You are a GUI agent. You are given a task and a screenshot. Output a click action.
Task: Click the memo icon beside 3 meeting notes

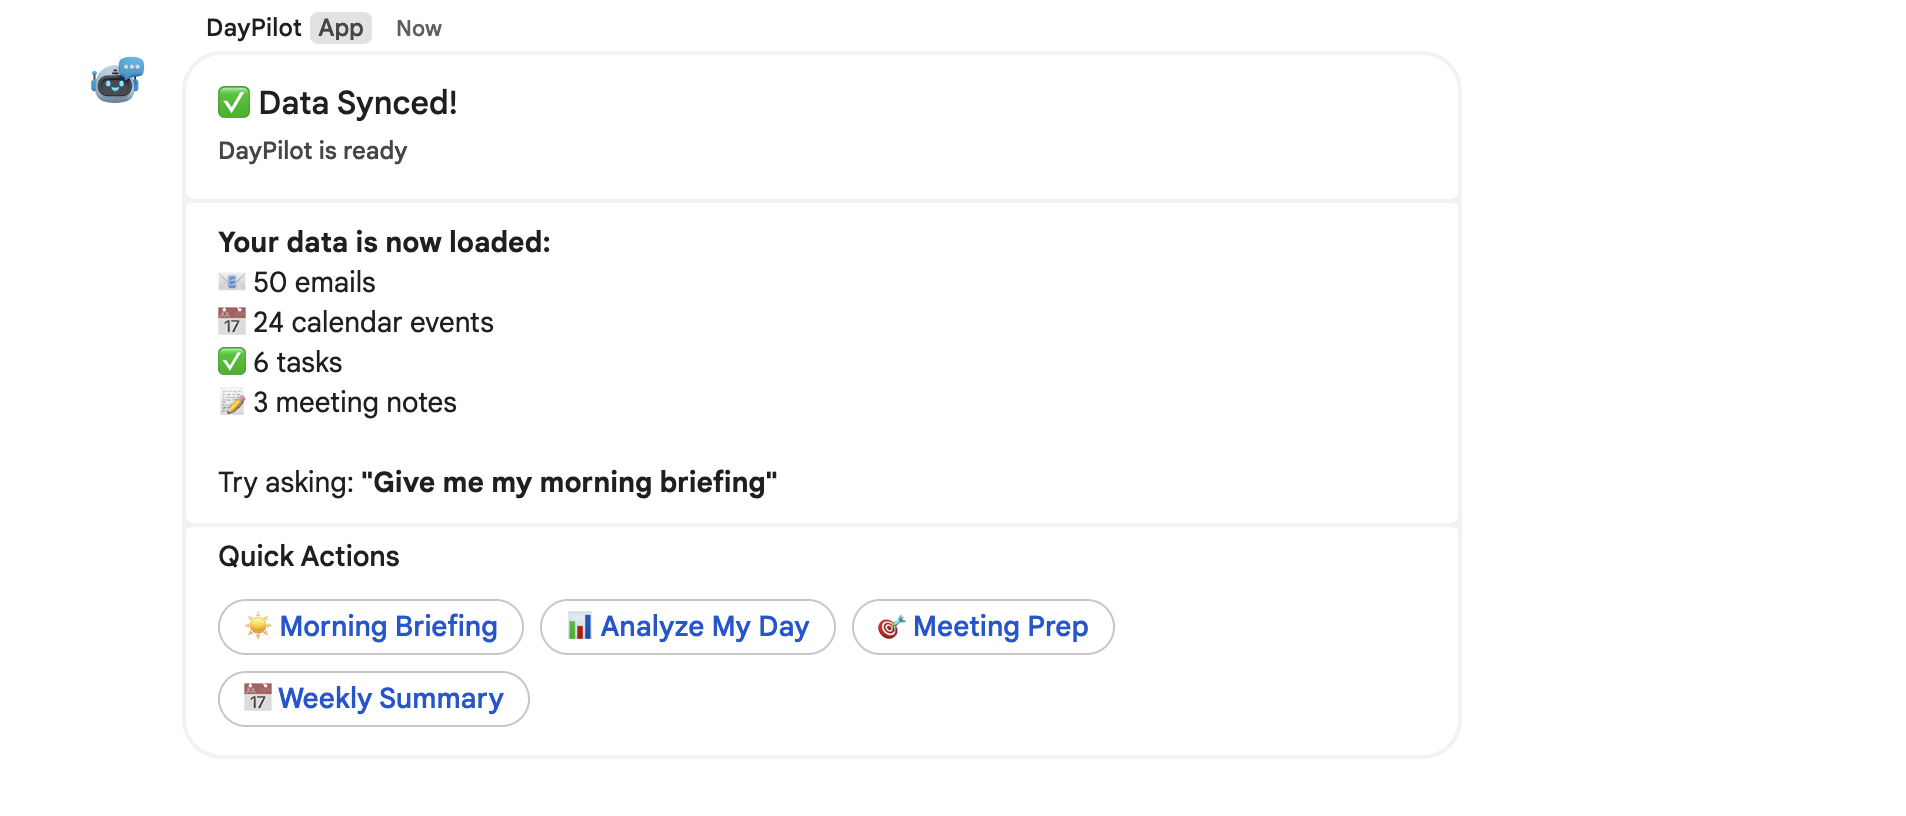pos(232,402)
